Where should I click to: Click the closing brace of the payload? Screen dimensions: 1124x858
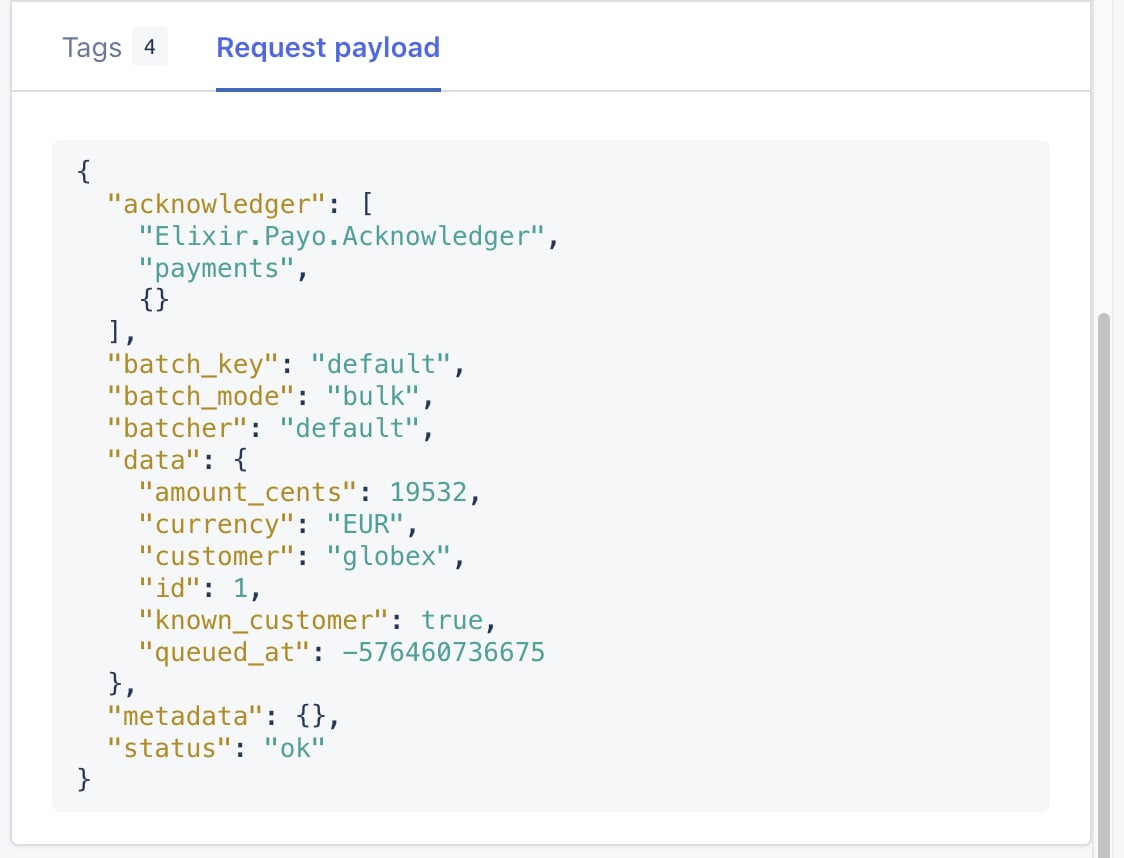[84, 779]
